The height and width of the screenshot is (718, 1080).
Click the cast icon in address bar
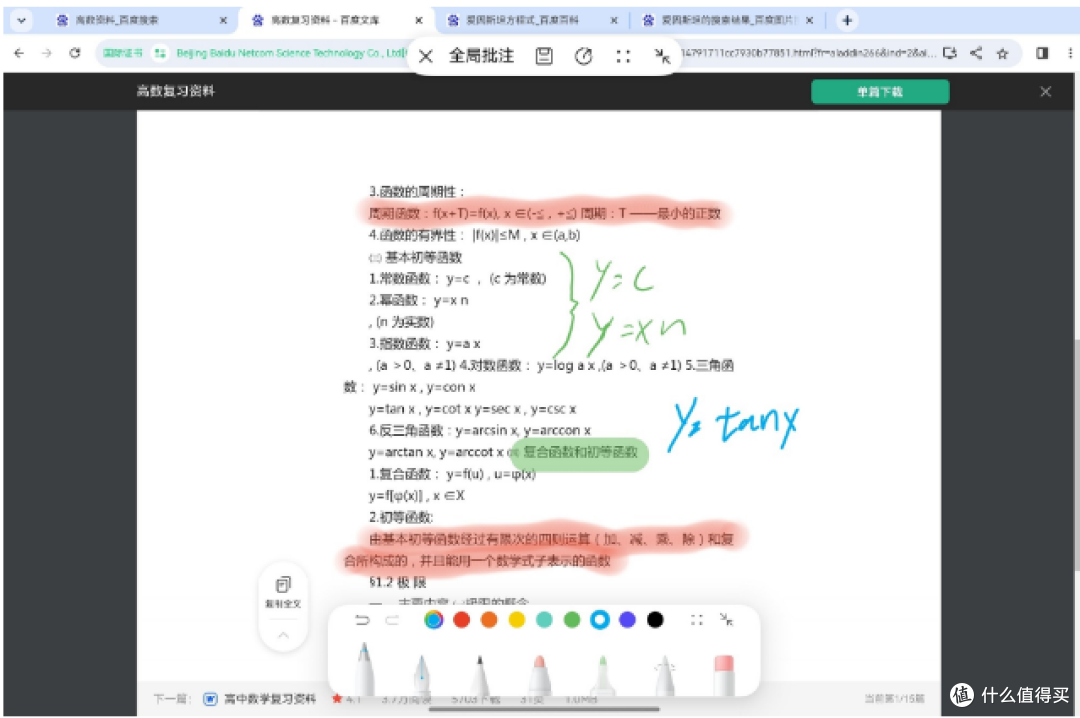click(x=950, y=53)
